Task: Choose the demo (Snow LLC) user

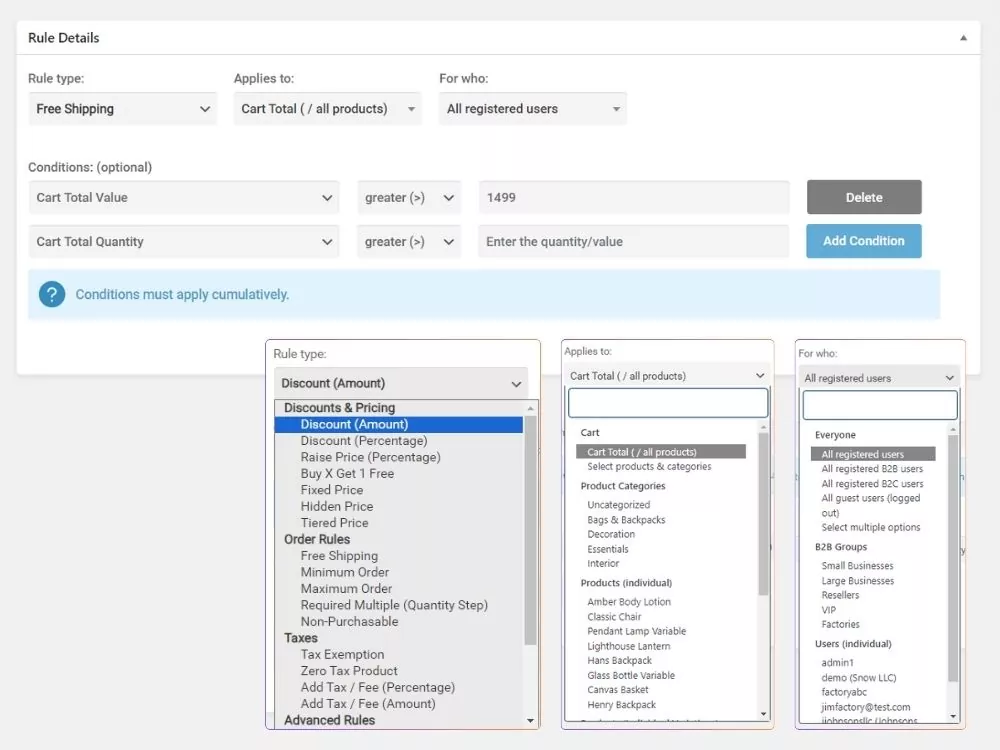Action: tap(858, 678)
